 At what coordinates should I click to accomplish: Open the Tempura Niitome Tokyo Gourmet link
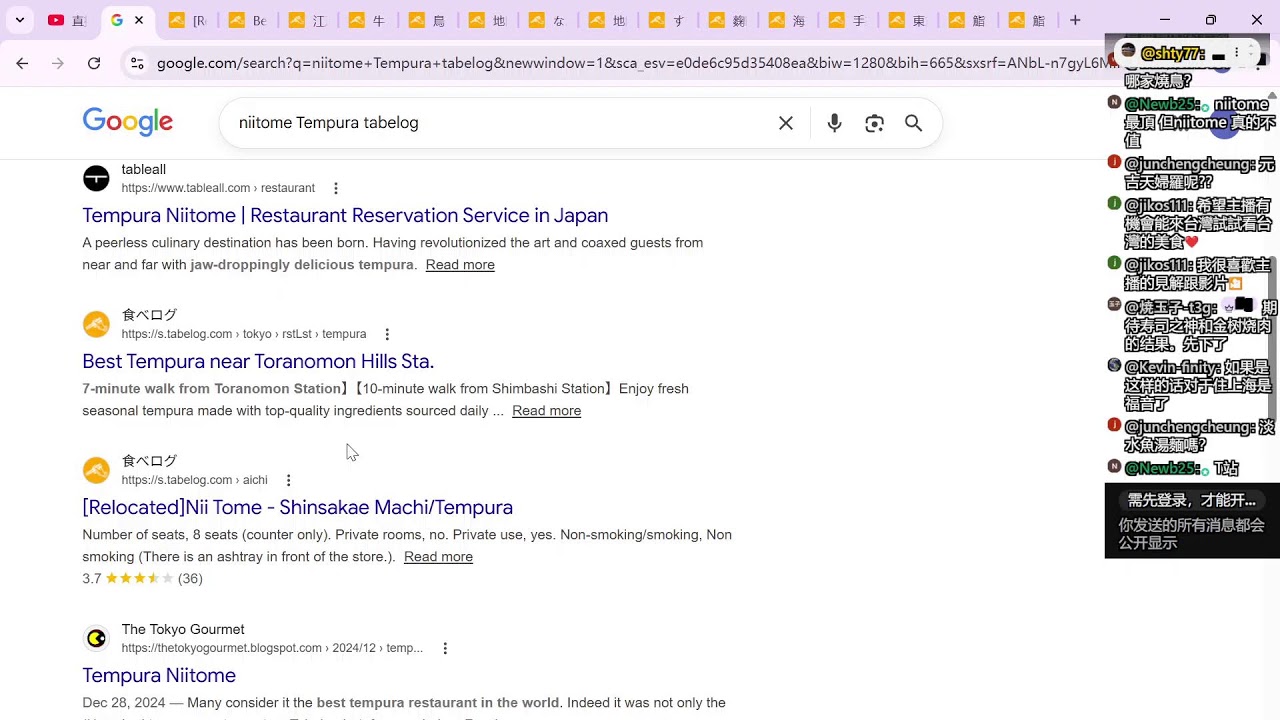click(159, 675)
